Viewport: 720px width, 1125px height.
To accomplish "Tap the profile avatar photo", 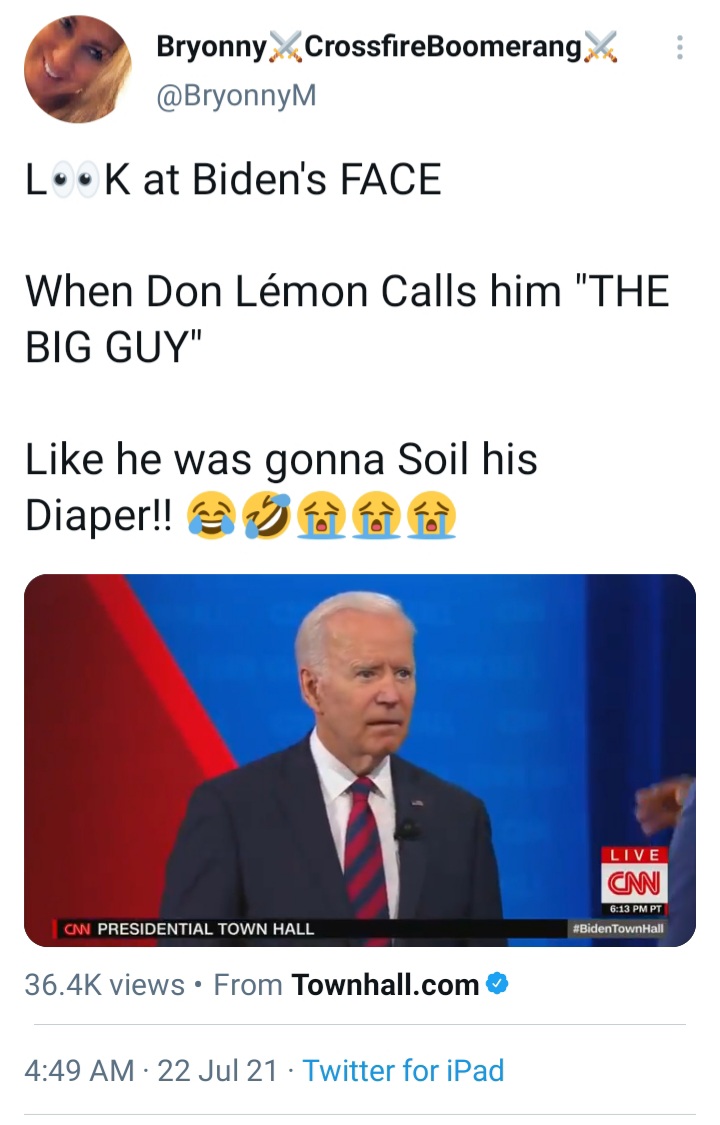I will (77, 69).
